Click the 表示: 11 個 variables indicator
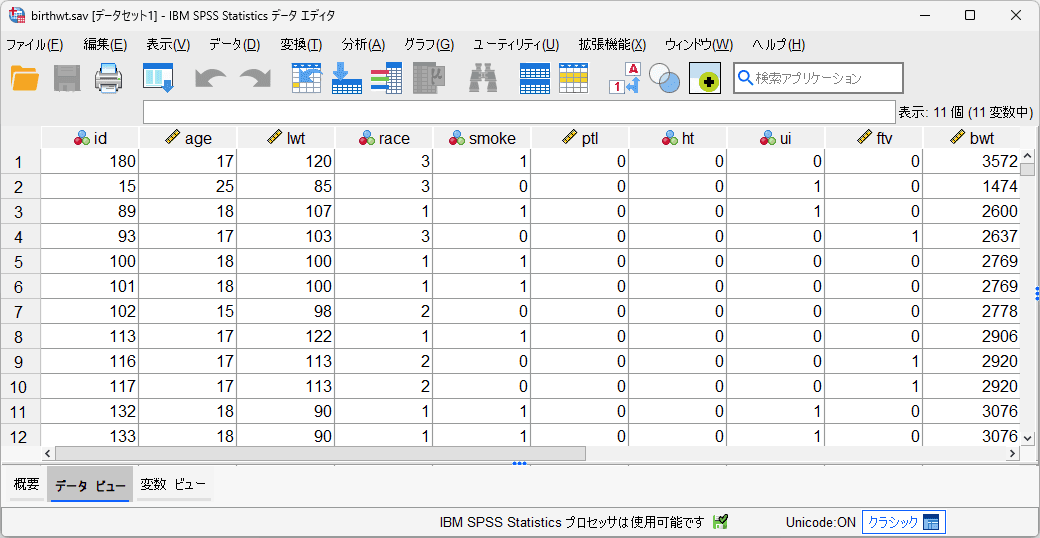Image resolution: width=1040 pixels, height=538 pixels. 966,113
